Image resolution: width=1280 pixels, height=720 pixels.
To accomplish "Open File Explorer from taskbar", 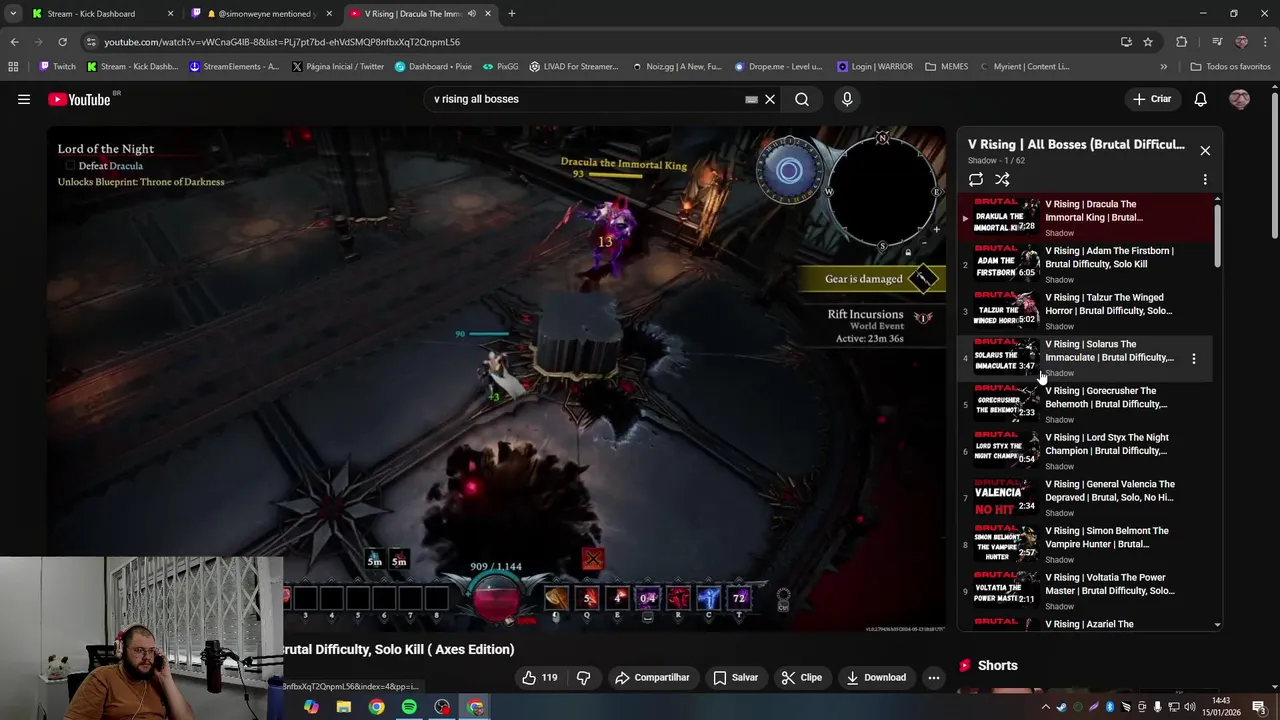I will click(343, 707).
